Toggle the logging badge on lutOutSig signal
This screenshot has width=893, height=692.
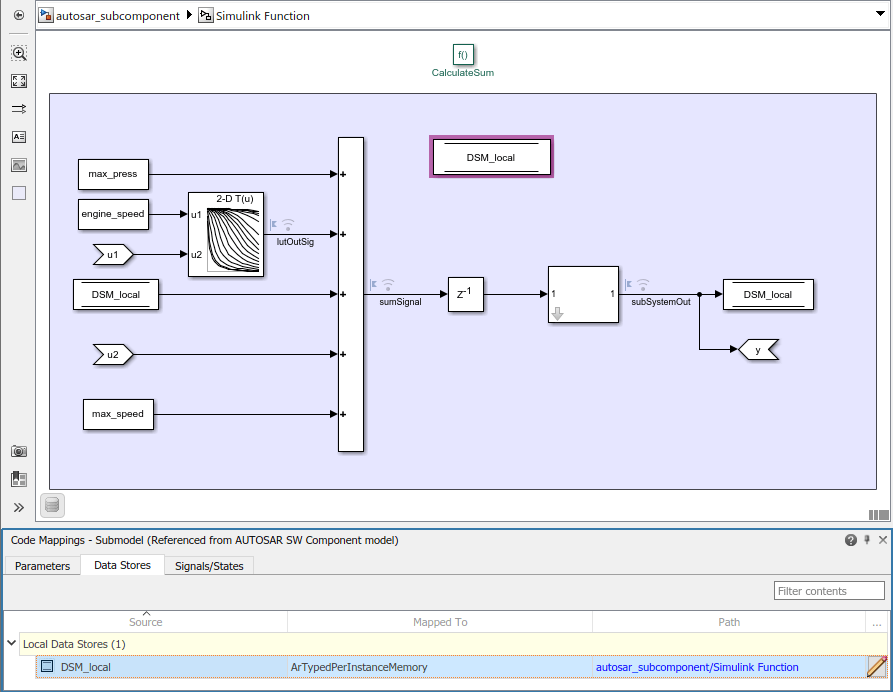[x=288, y=223]
